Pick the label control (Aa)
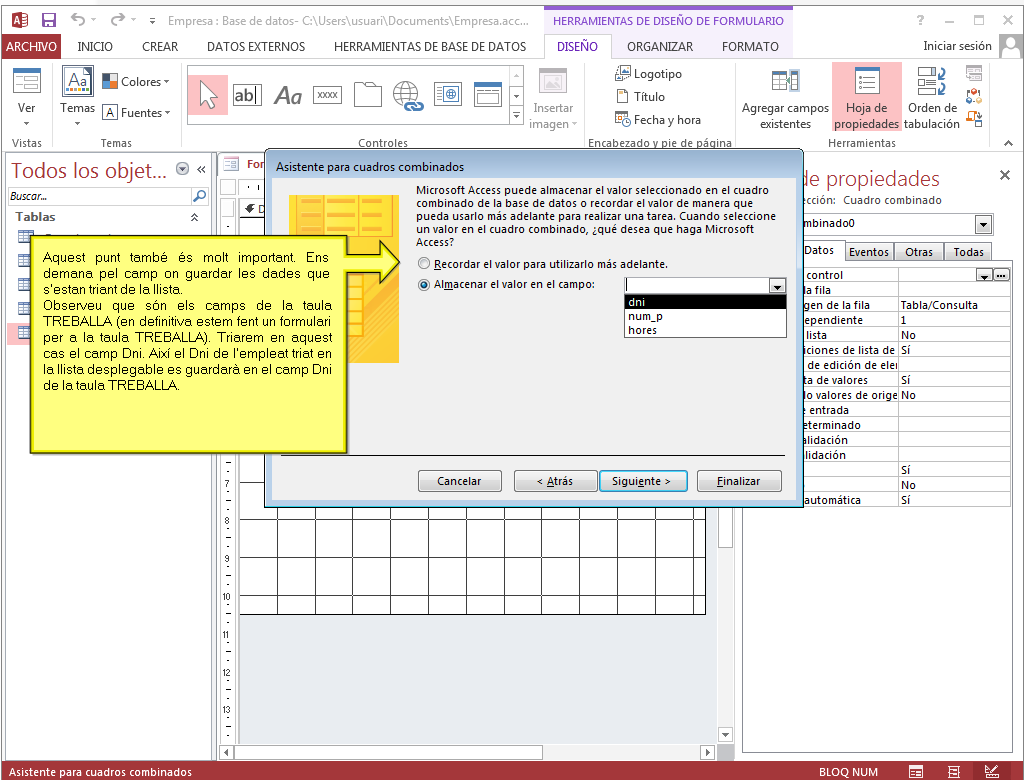Screen dimensions: 1024x780 287,96
